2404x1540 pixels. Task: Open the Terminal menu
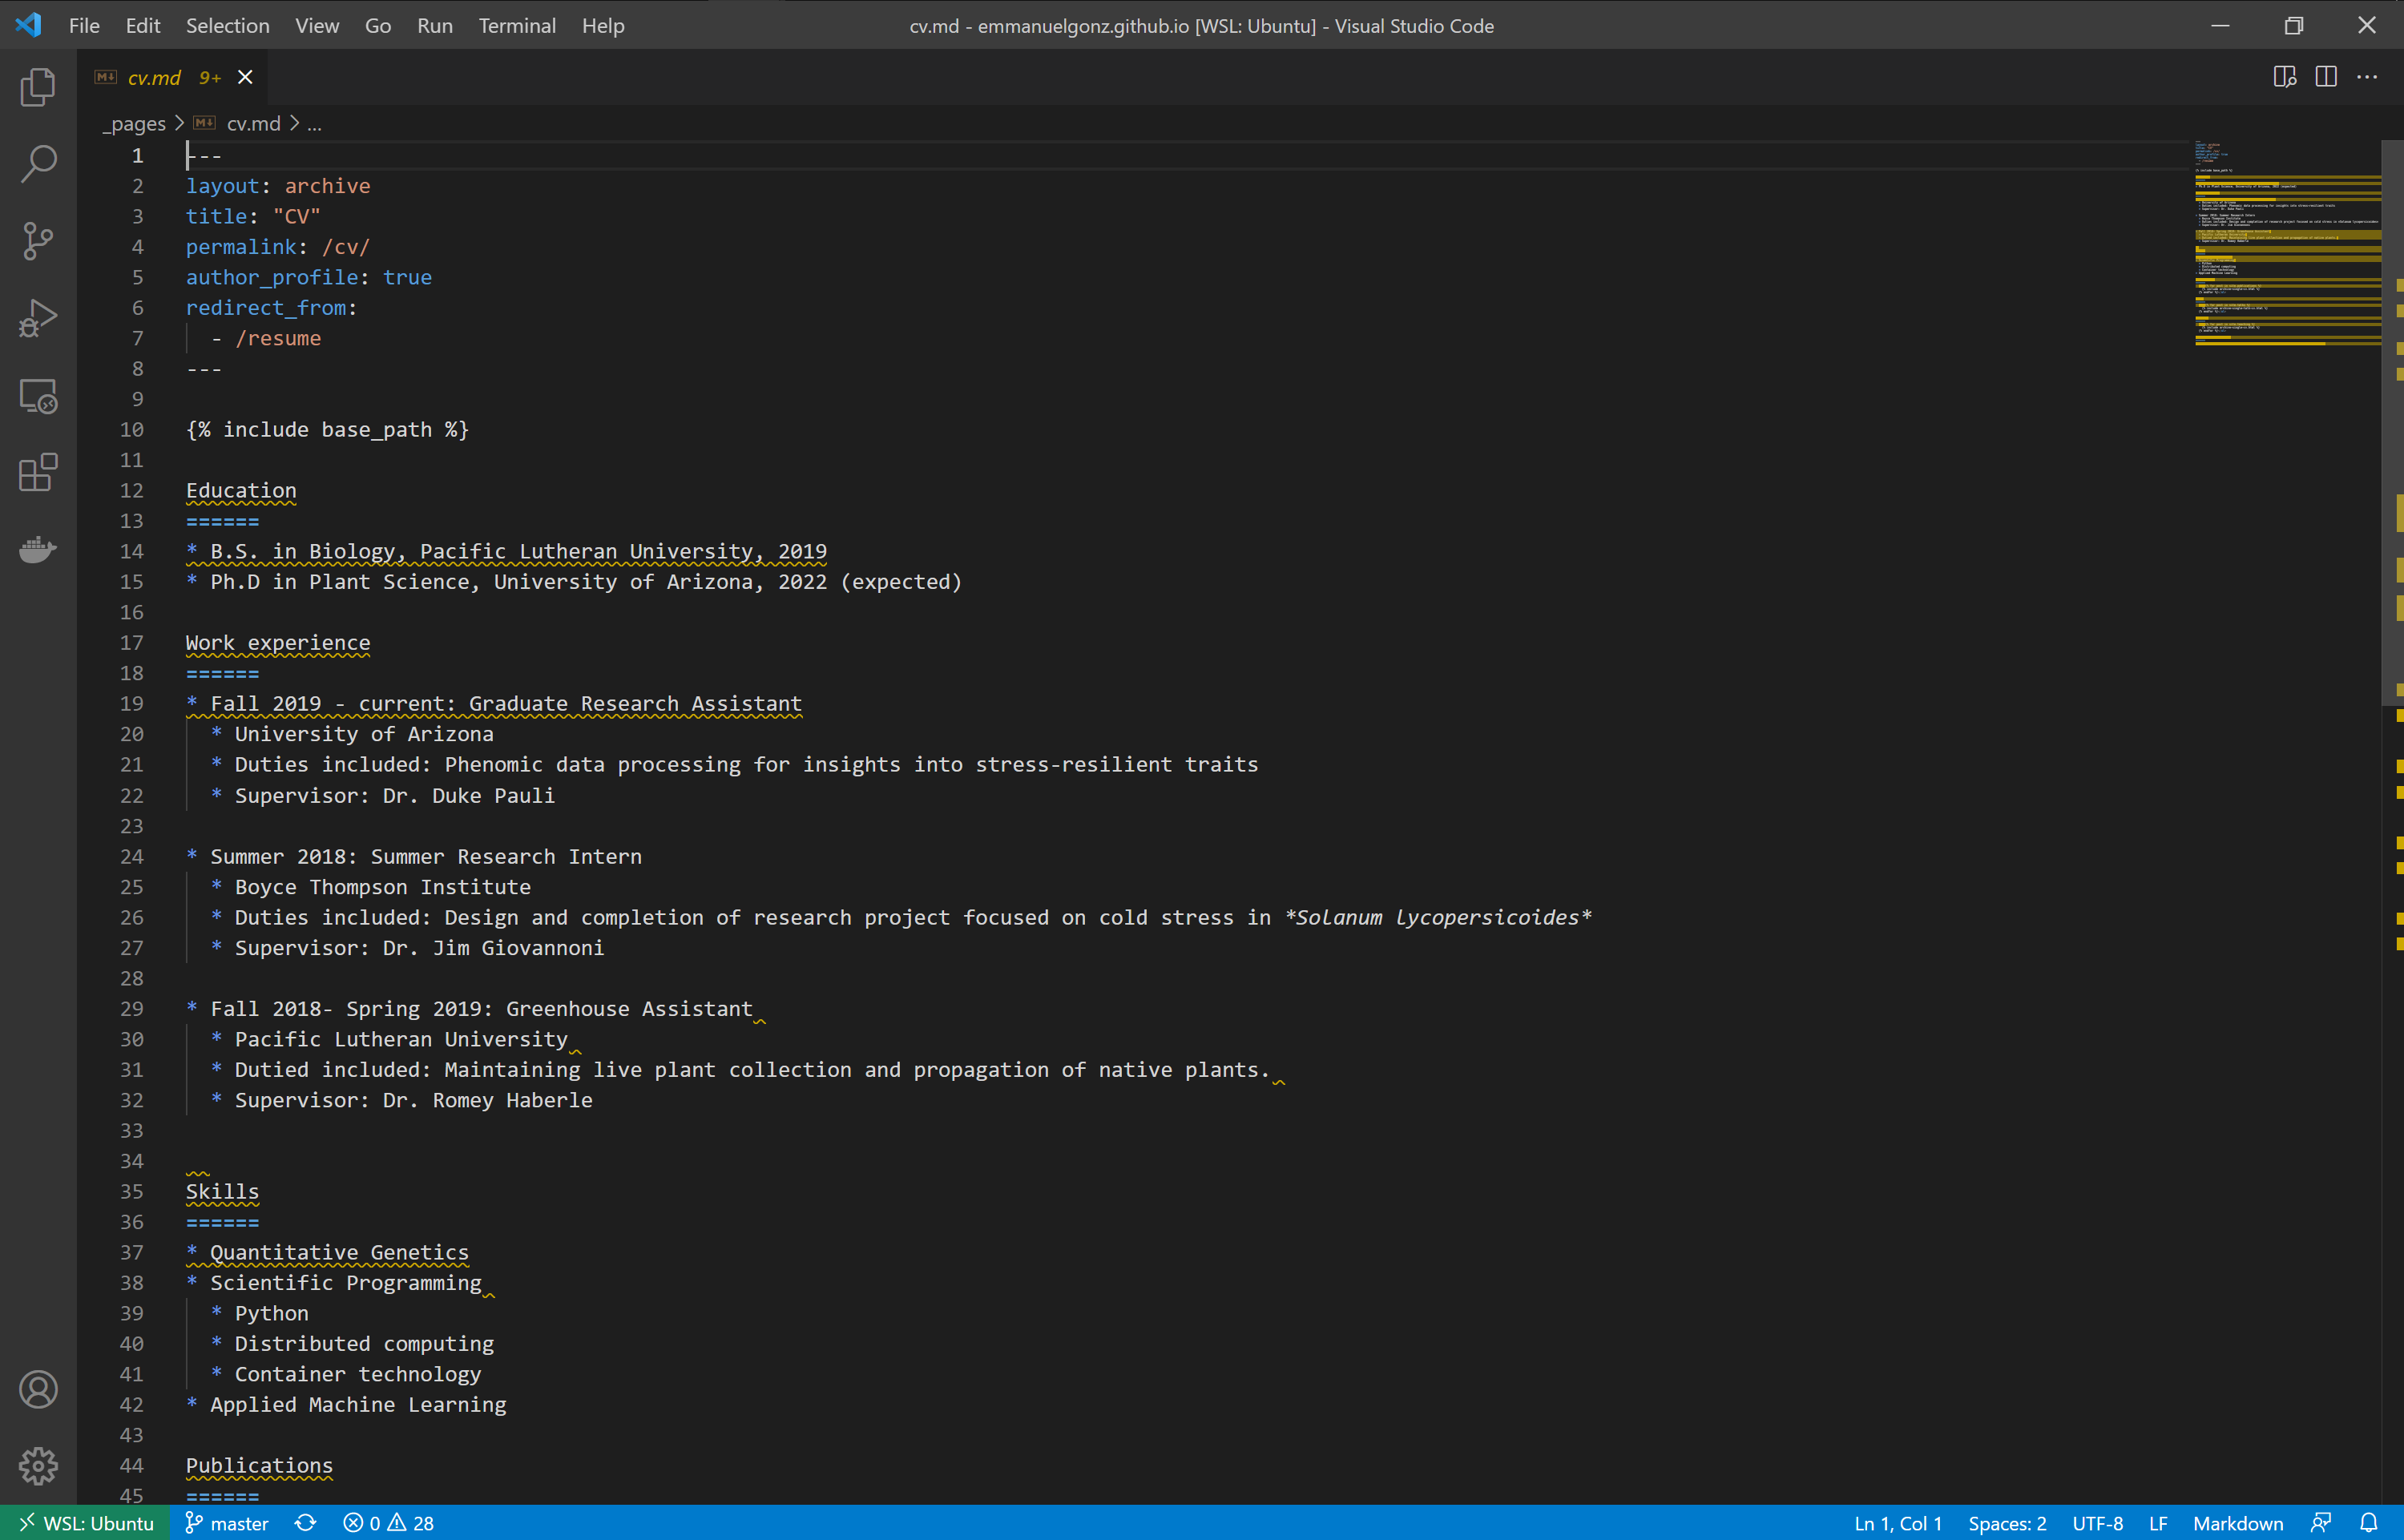516,26
